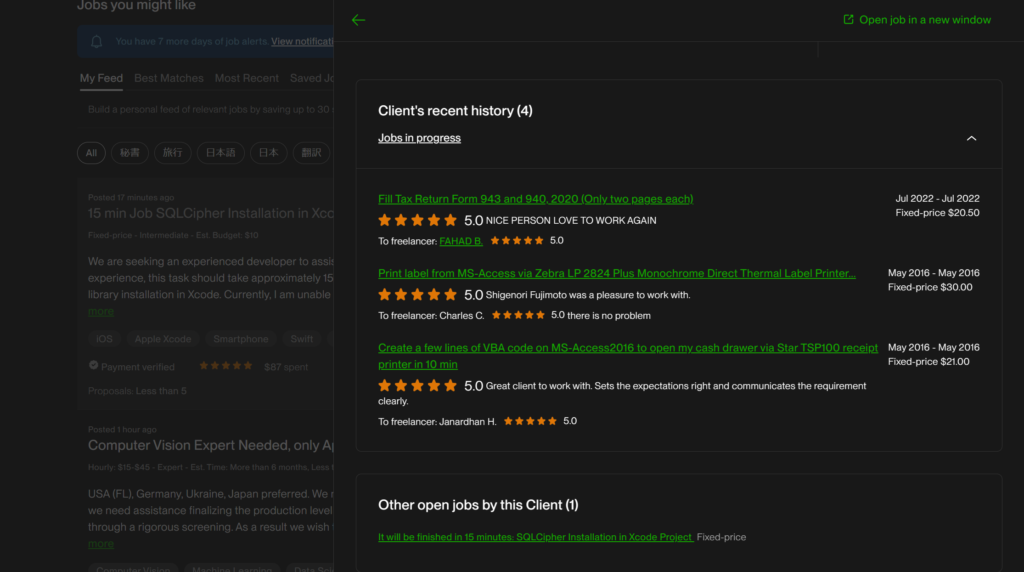The image size is (1024, 572).
Task: Click the Proposals: Less than 5 text
Action: tap(137, 391)
